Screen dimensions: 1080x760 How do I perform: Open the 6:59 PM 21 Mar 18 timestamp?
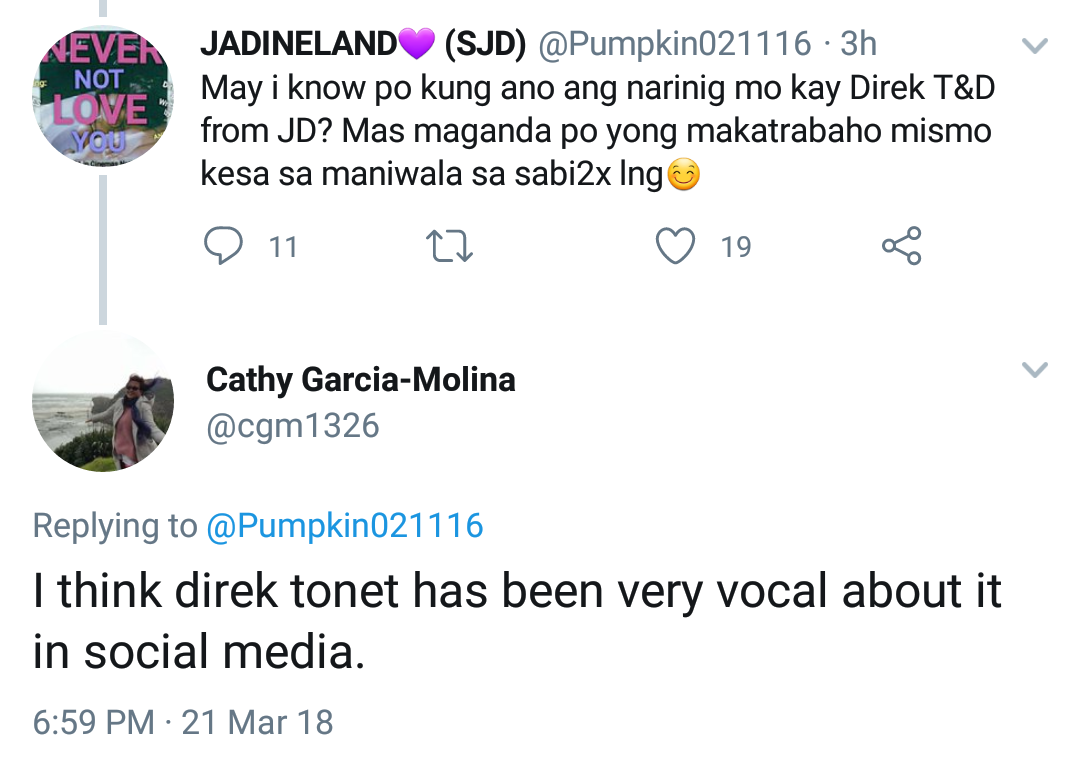(183, 722)
